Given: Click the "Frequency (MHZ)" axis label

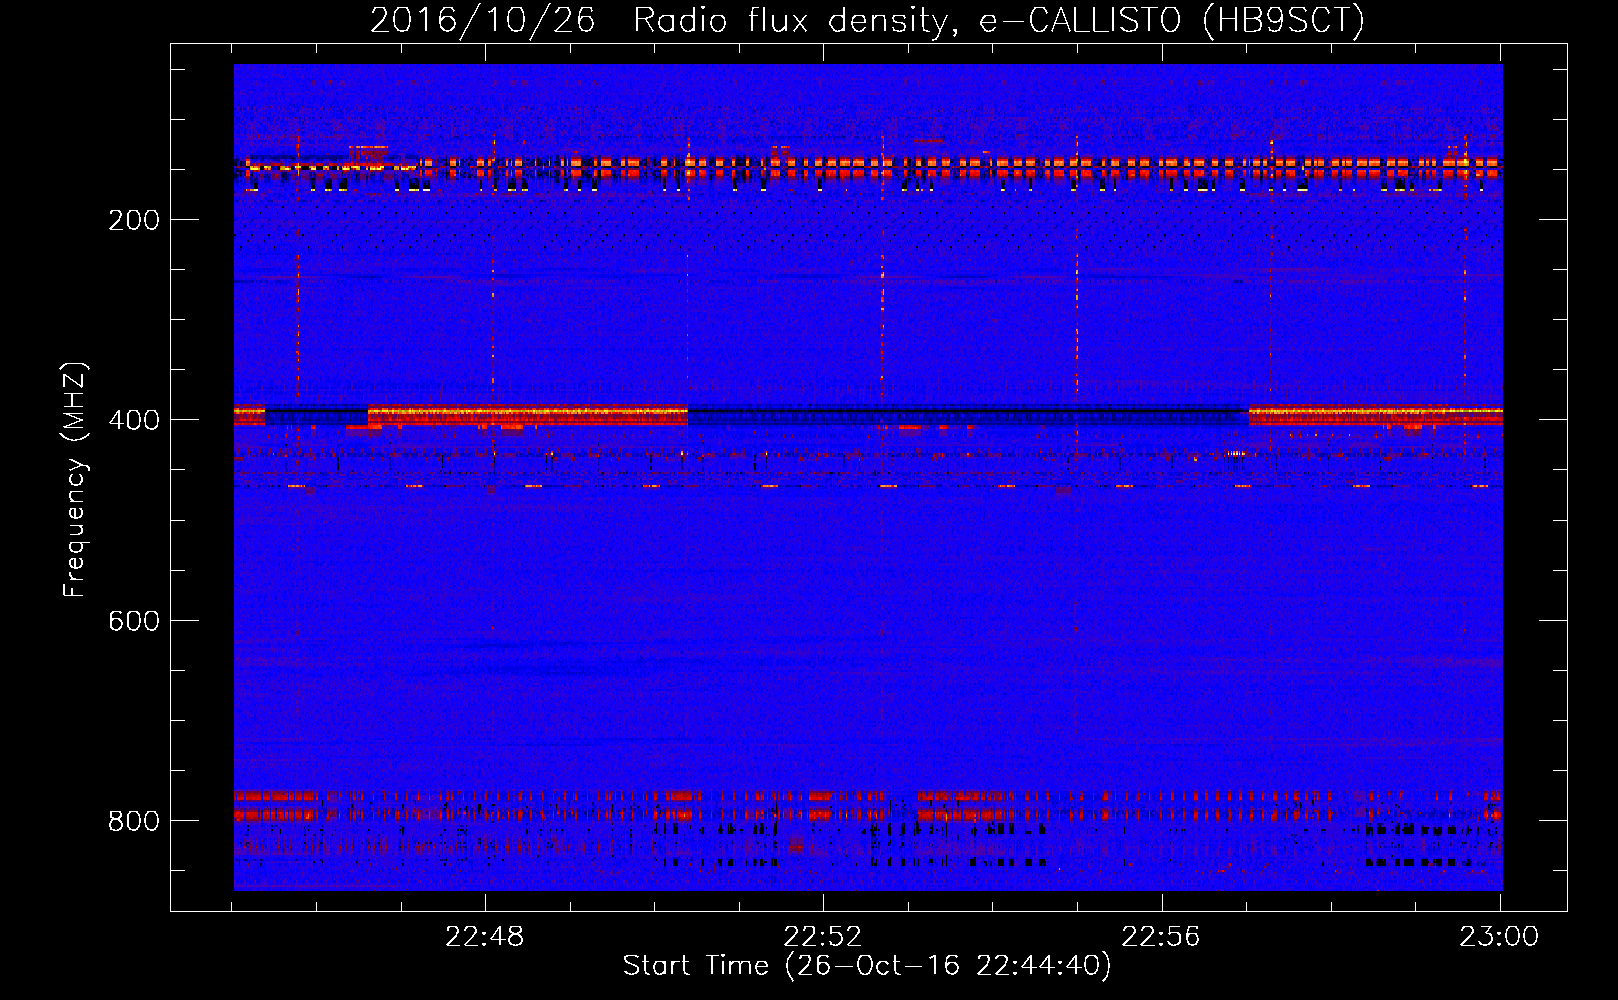Looking at the screenshot, I should [75, 480].
